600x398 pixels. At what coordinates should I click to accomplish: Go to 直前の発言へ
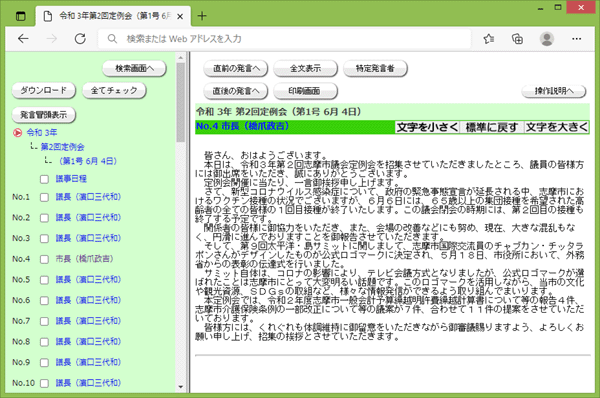[x=235, y=69]
